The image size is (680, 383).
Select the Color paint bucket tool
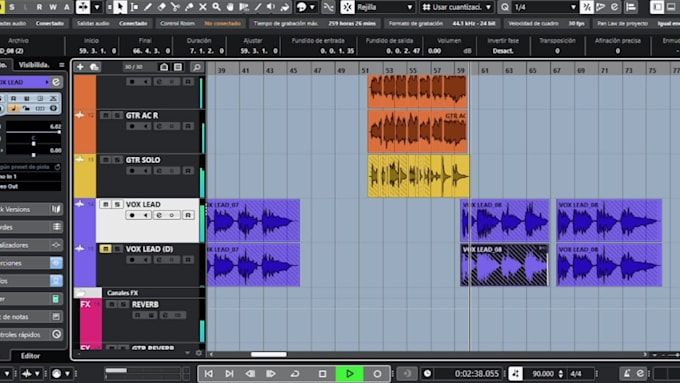point(285,7)
